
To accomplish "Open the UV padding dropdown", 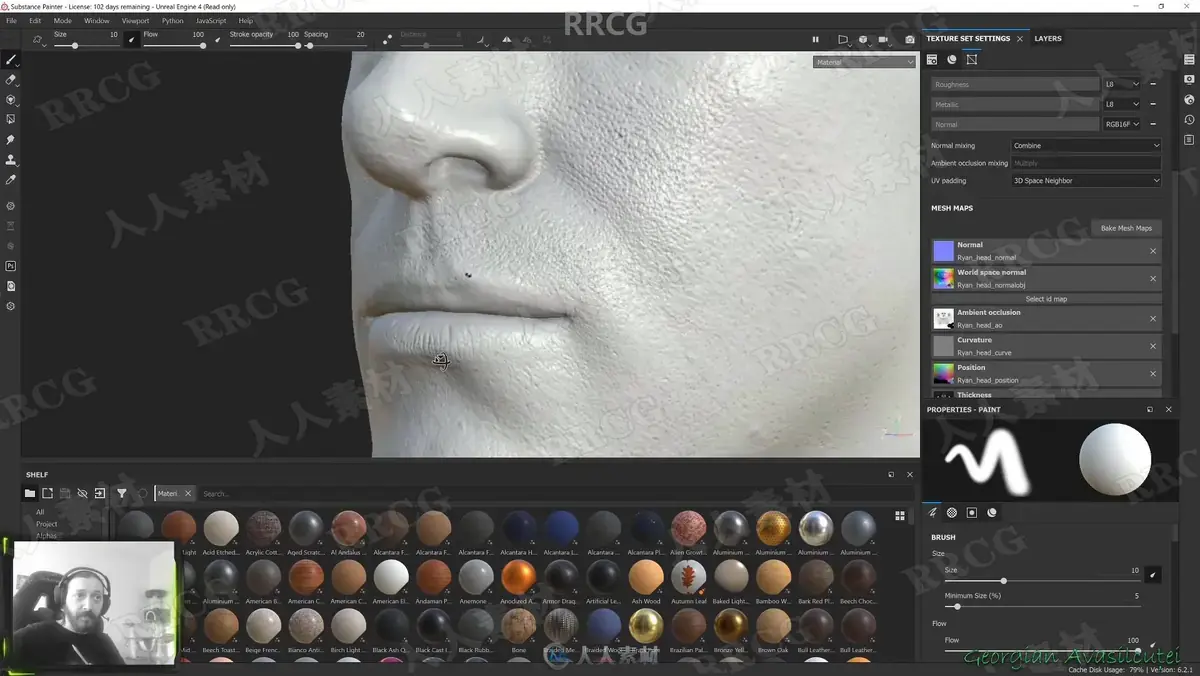I will point(1086,181).
